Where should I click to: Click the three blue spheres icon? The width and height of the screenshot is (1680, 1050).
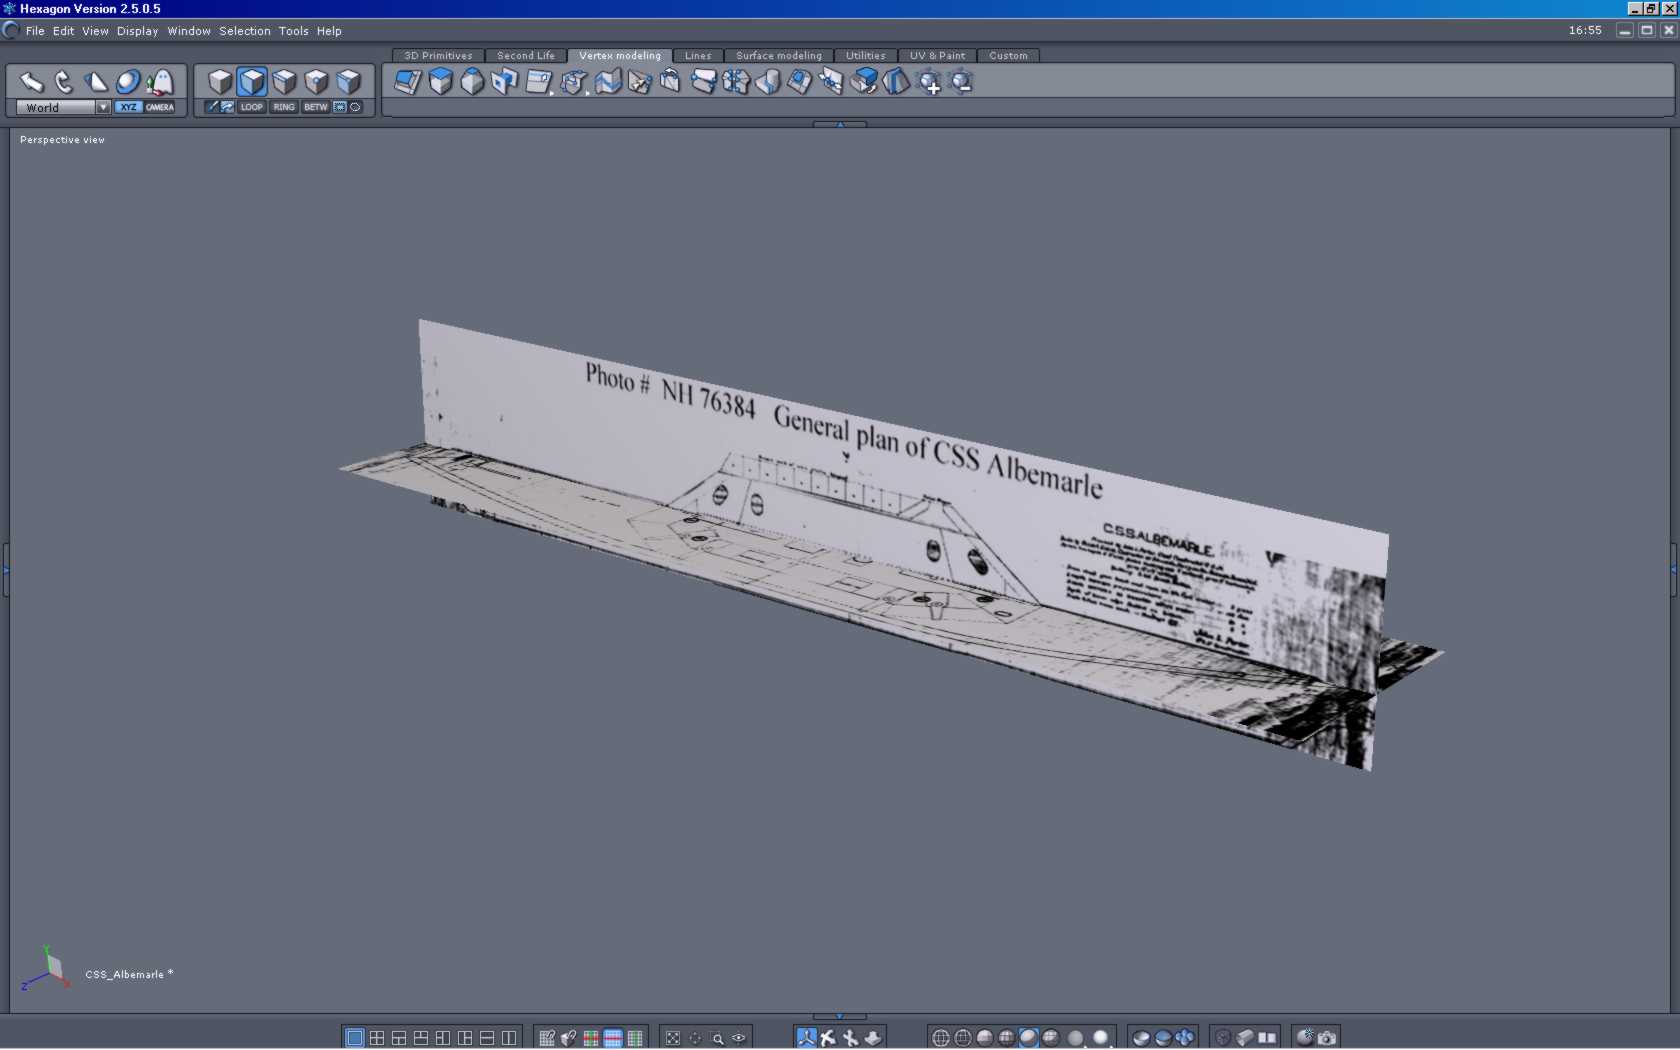[1185, 1038]
